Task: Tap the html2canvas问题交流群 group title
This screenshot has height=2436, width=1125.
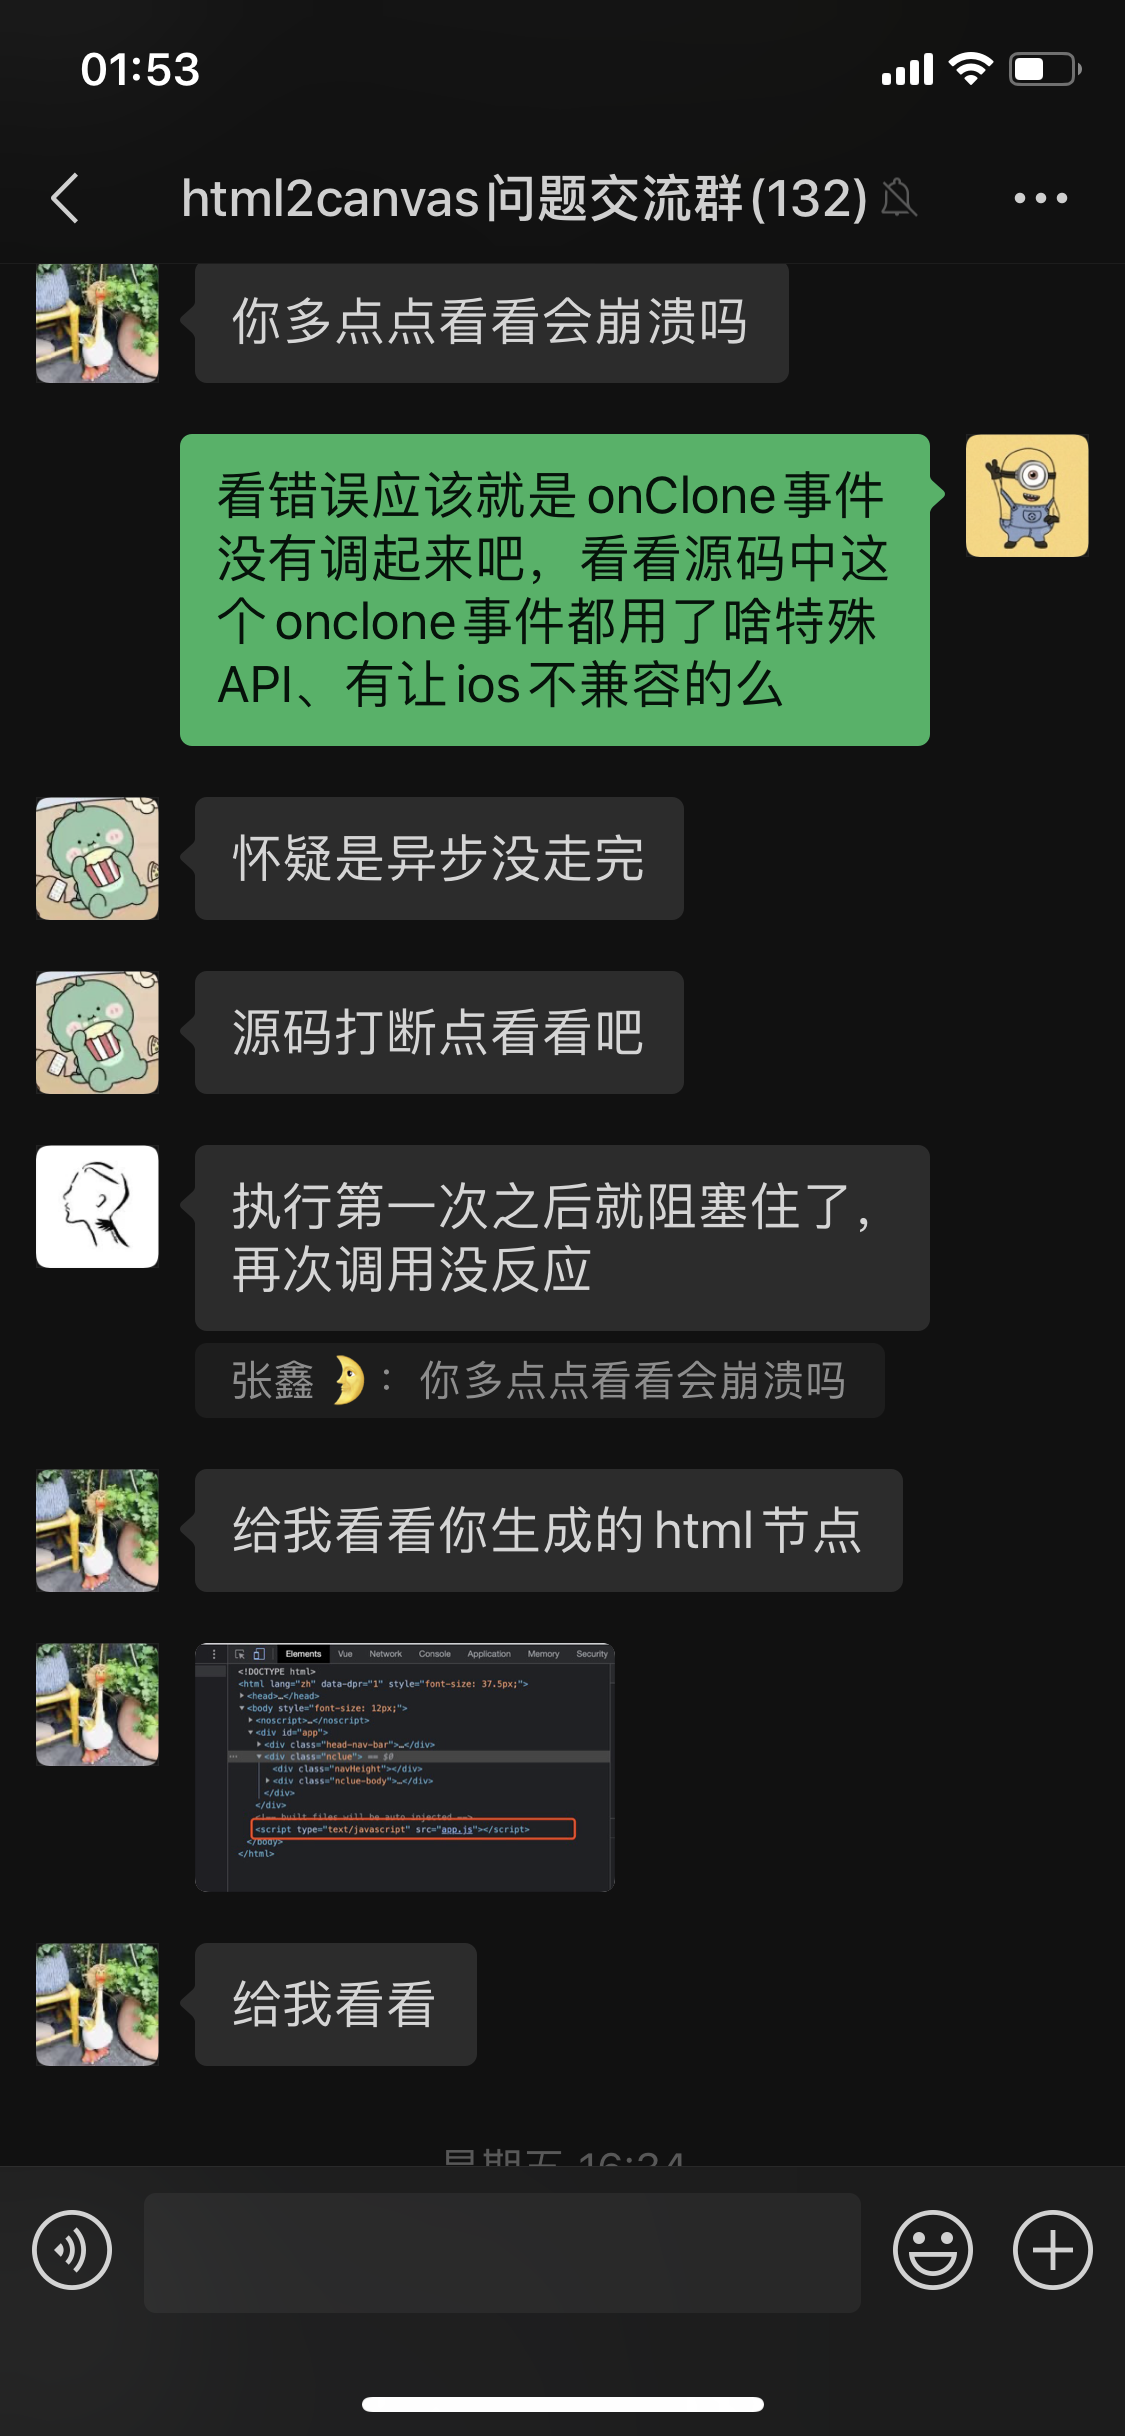Action: (x=524, y=198)
